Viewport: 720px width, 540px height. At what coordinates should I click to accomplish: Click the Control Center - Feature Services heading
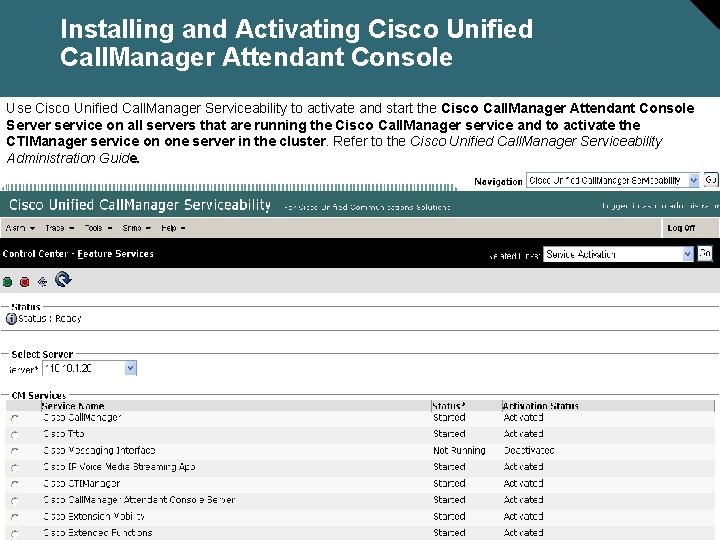78,253
